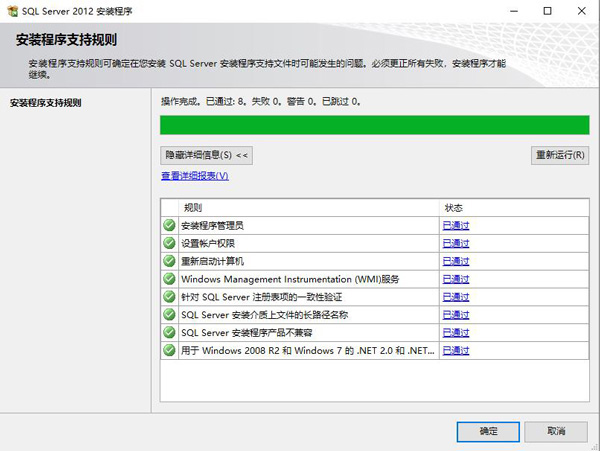Click green check icon for 长路径名称 rule
This screenshot has height=451, width=600.
169,314
